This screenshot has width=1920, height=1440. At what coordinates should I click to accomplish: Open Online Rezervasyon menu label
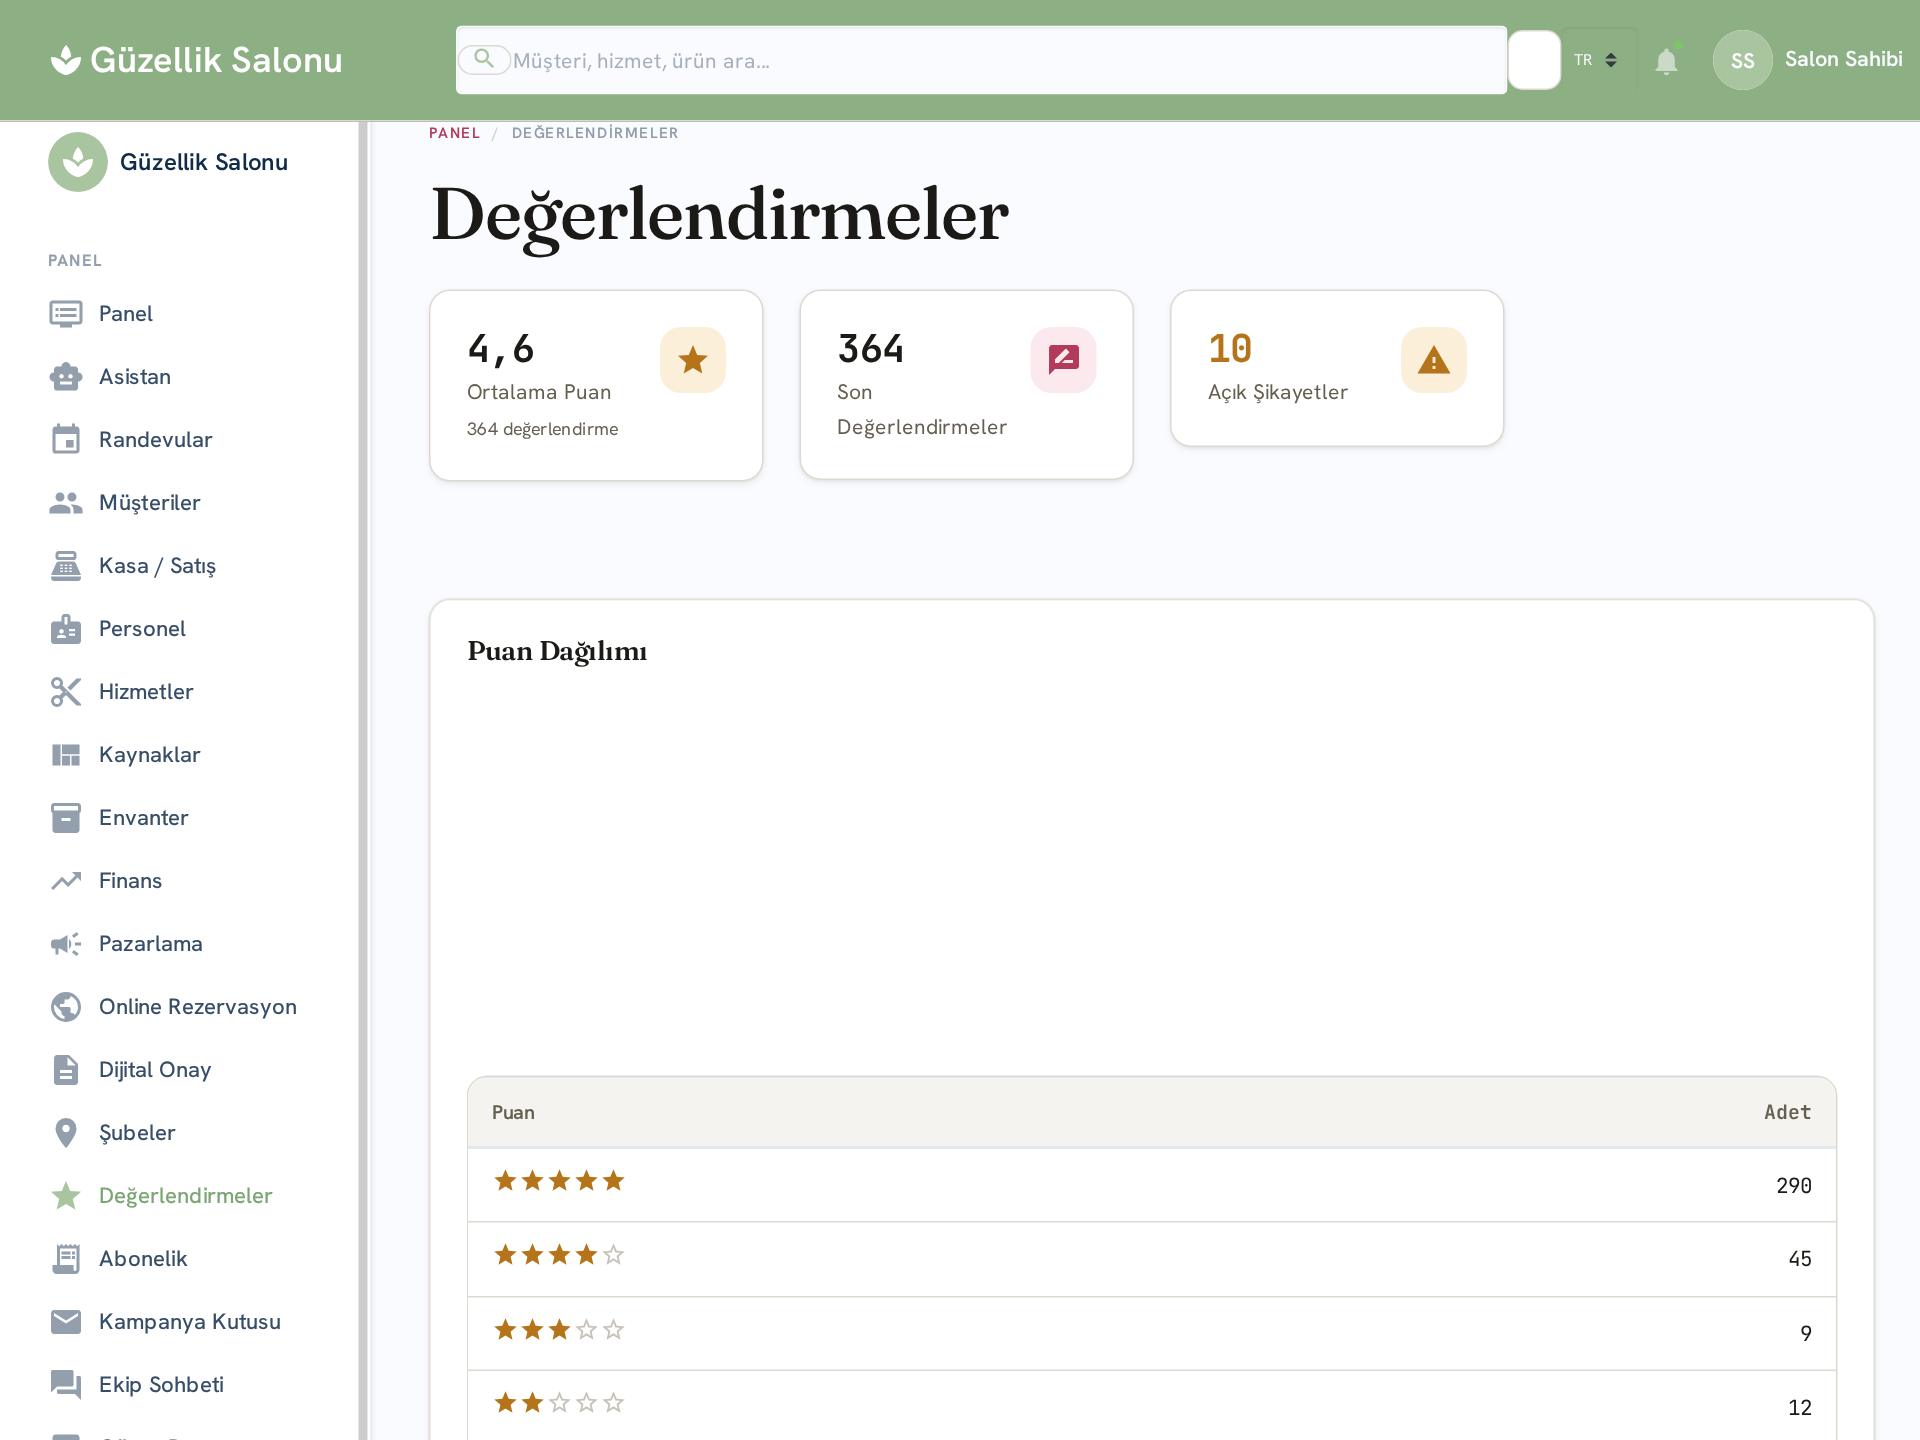click(198, 1007)
